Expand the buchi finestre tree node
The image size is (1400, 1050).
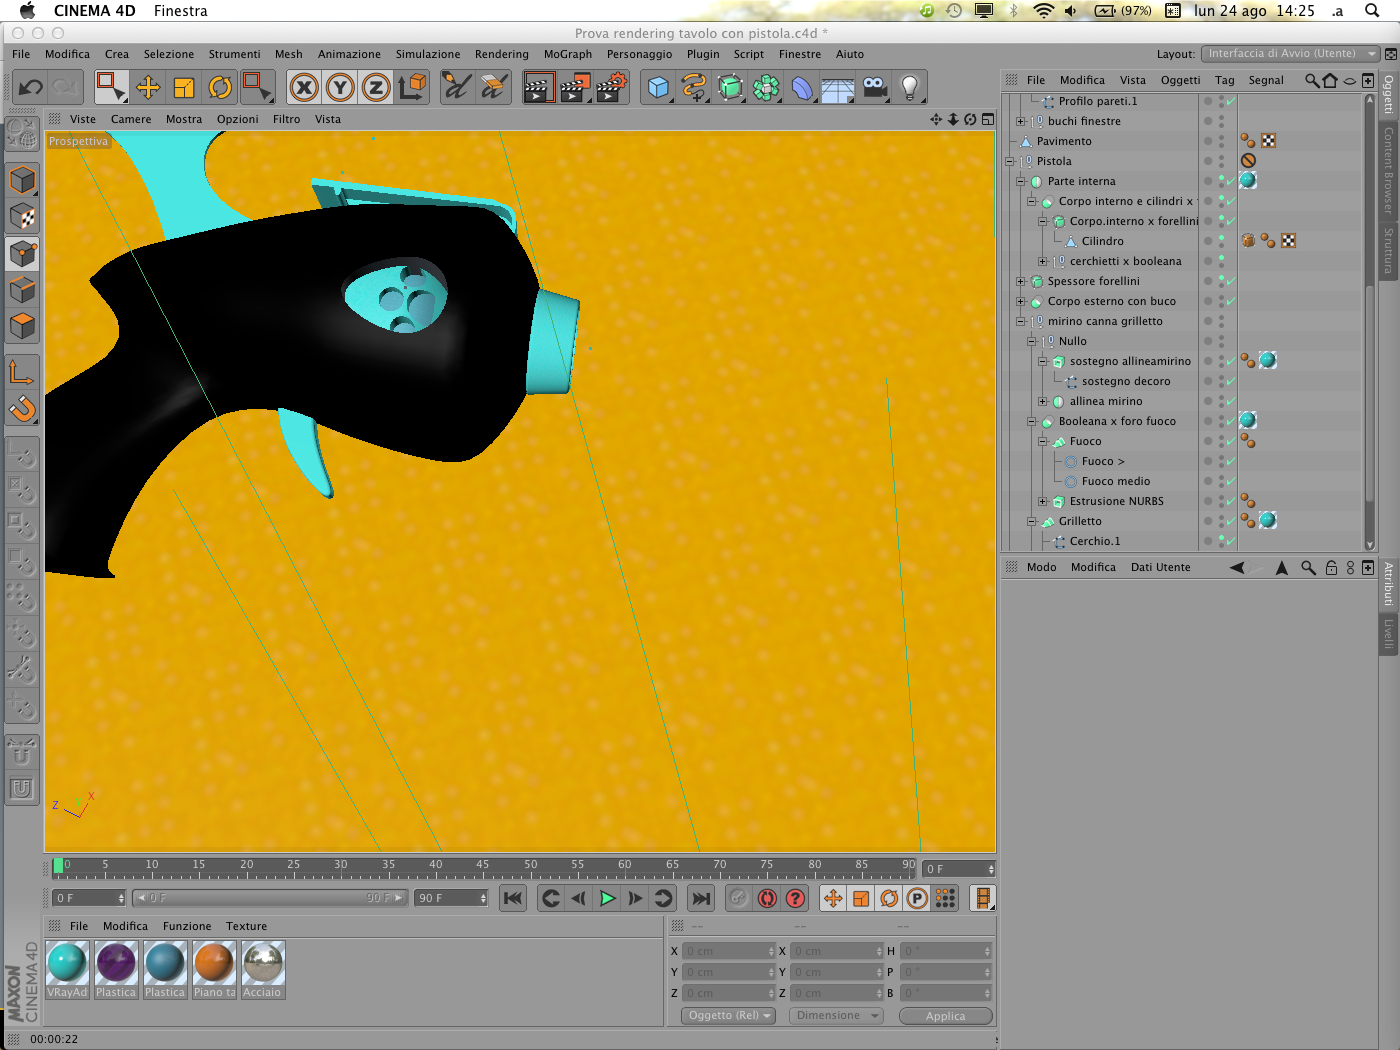click(x=1020, y=121)
